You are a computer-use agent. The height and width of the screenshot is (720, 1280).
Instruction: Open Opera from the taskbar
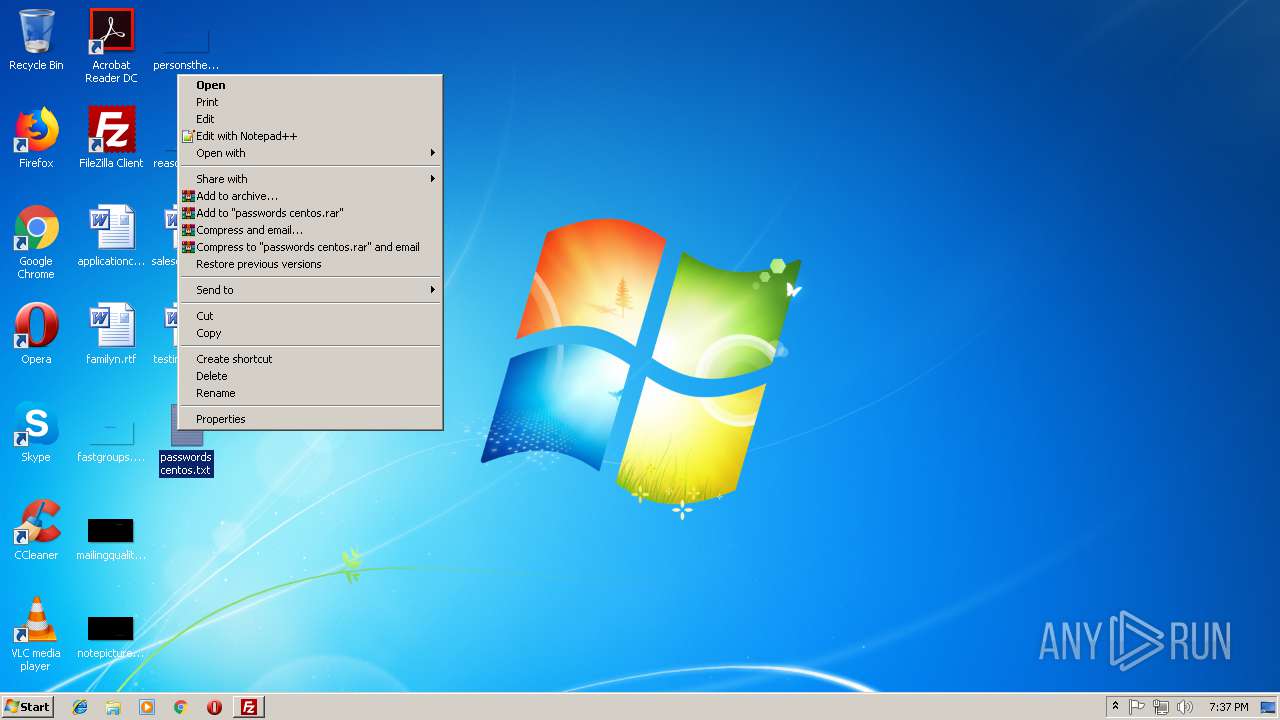coord(214,707)
